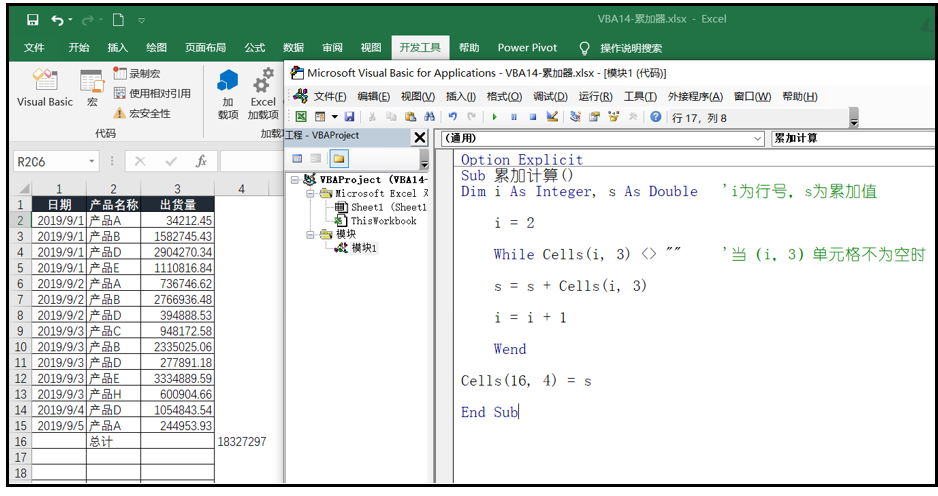
Task: Click the Insert Function fx button
Action: (202, 161)
